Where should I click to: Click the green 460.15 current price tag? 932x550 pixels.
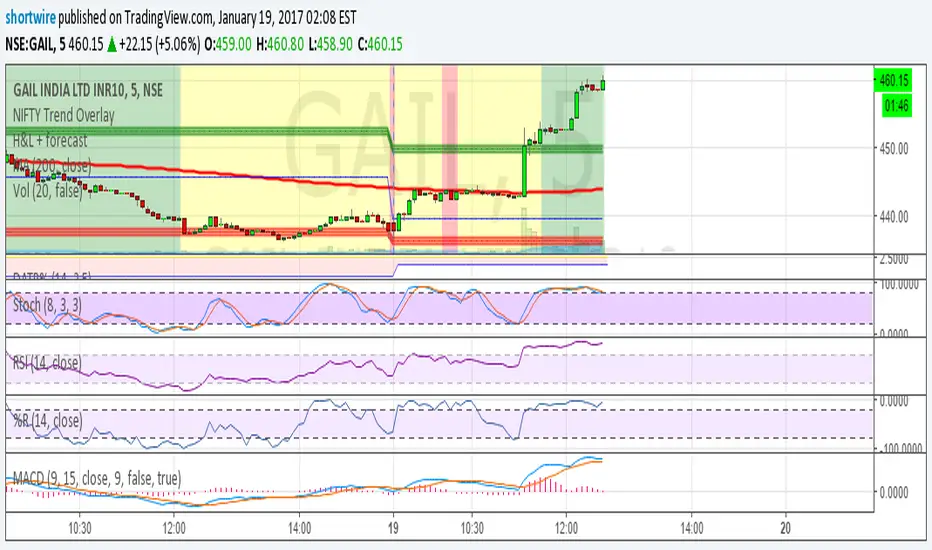coord(893,80)
